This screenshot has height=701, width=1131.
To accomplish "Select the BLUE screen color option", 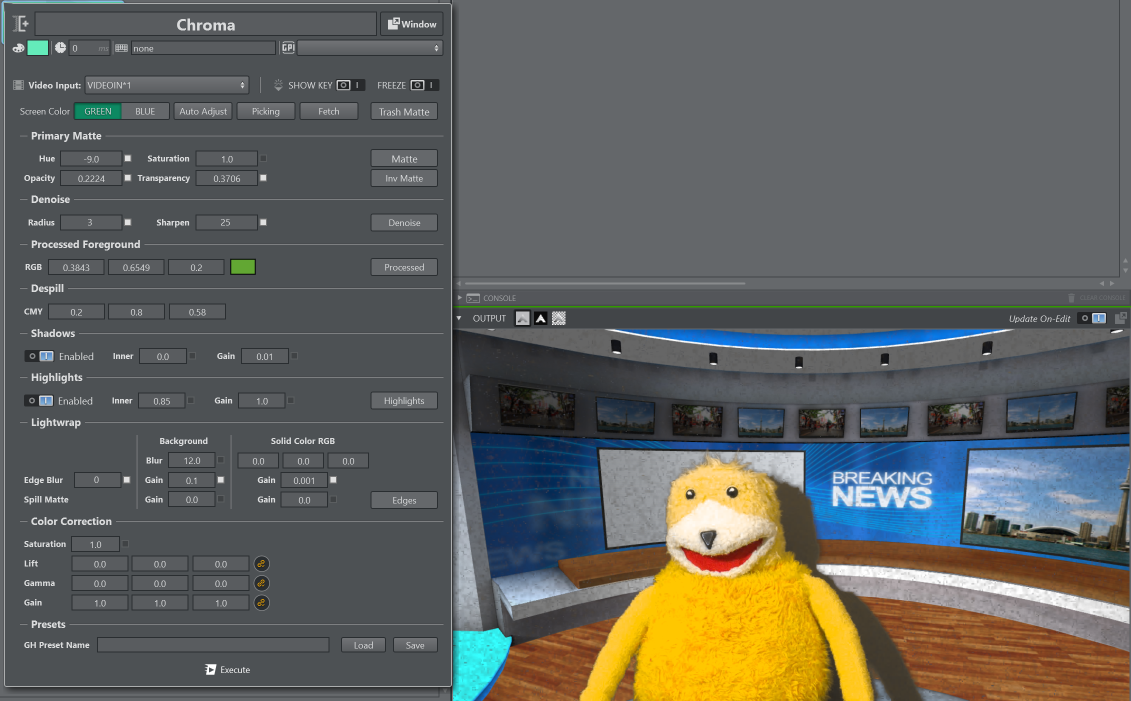I will click(145, 111).
